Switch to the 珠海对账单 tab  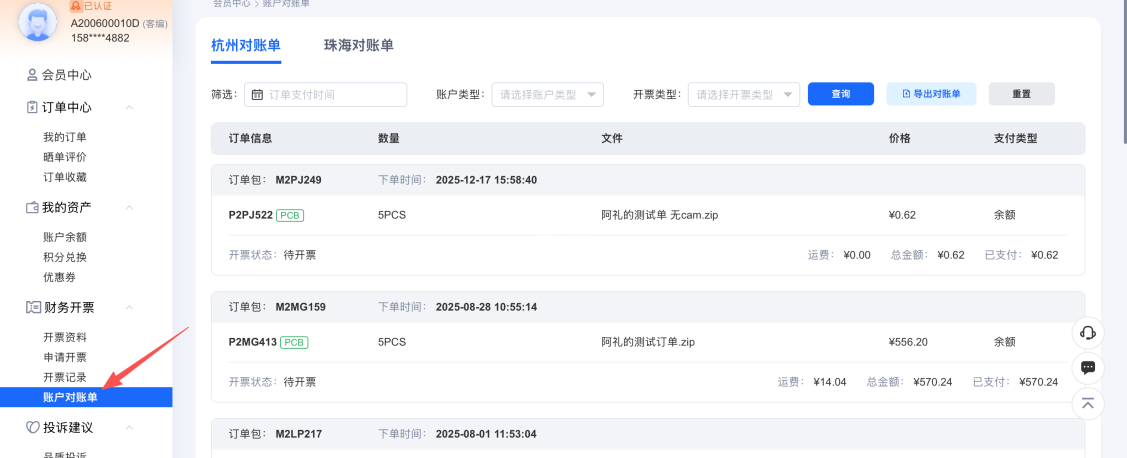(358, 45)
